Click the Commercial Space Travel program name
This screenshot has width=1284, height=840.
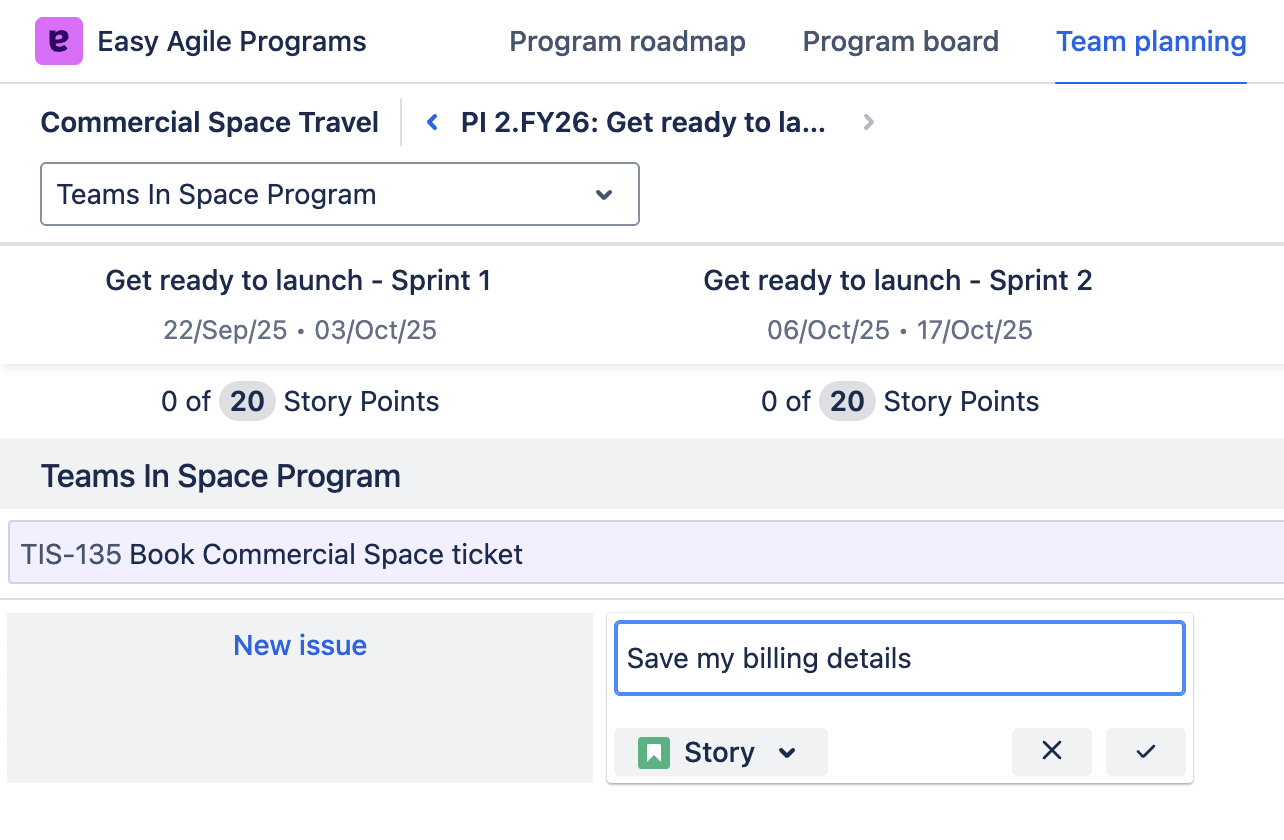click(210, 122)
